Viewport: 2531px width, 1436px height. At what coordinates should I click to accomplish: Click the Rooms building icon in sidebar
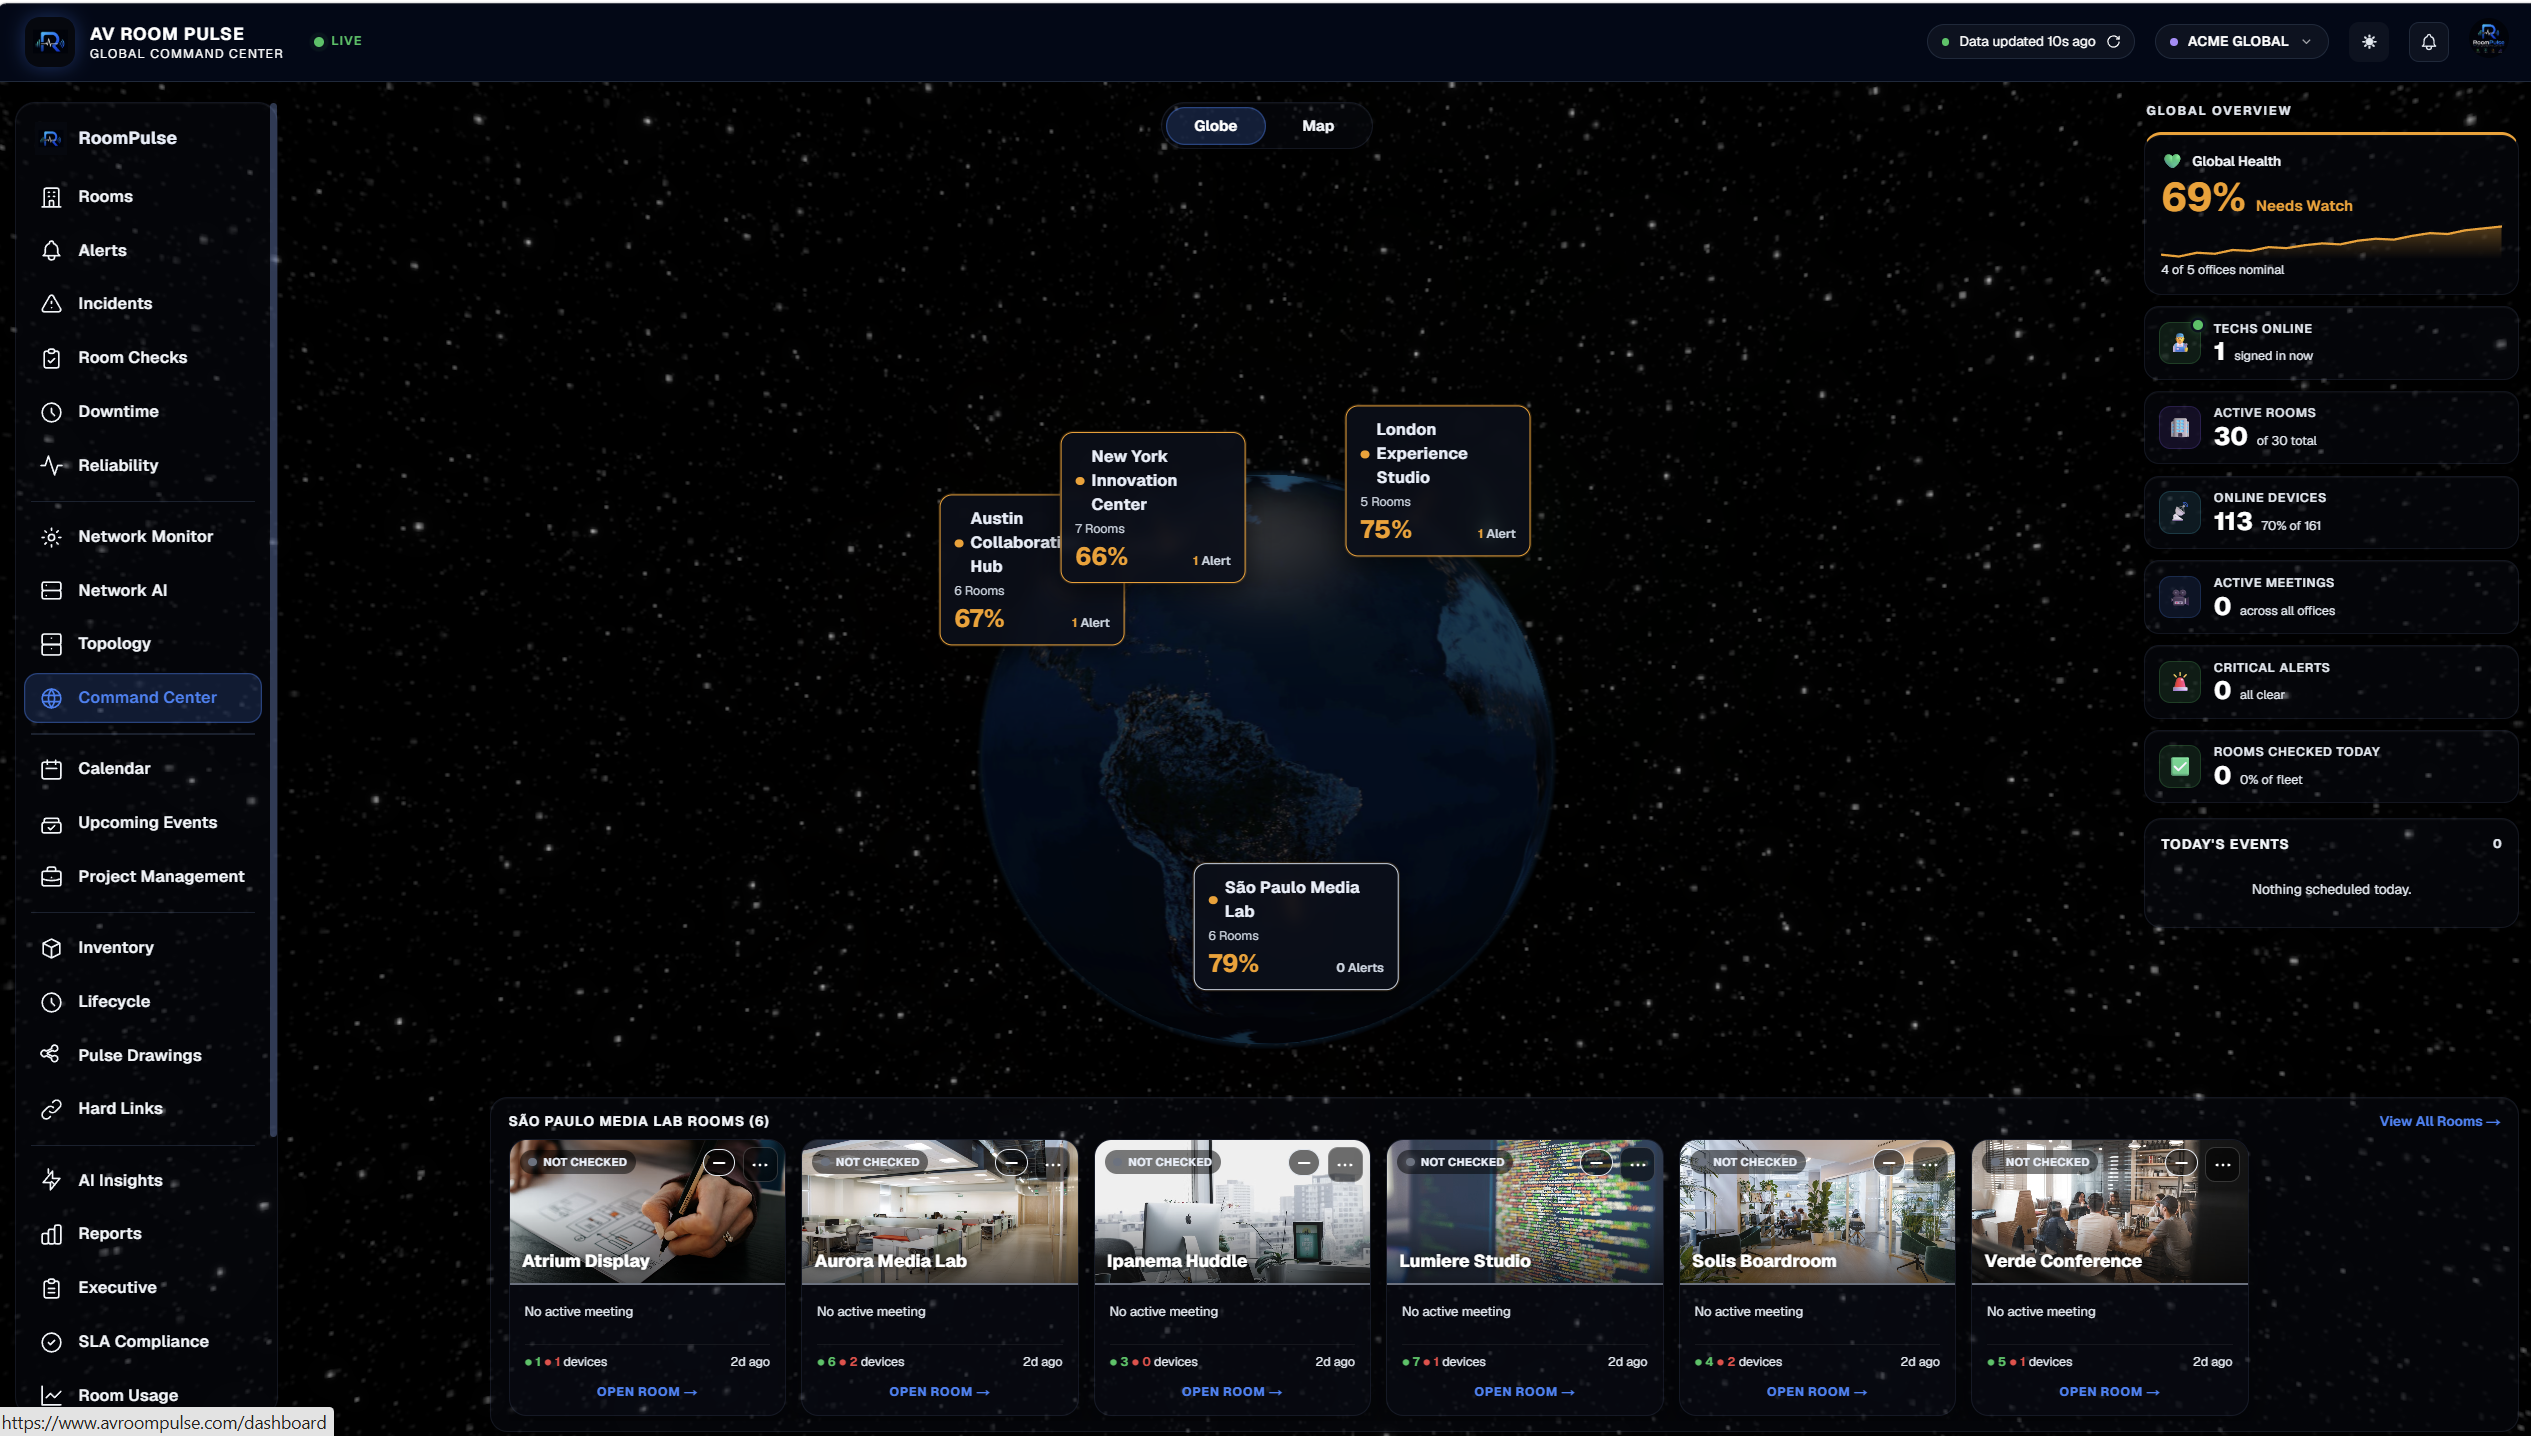tap(51, 197)
